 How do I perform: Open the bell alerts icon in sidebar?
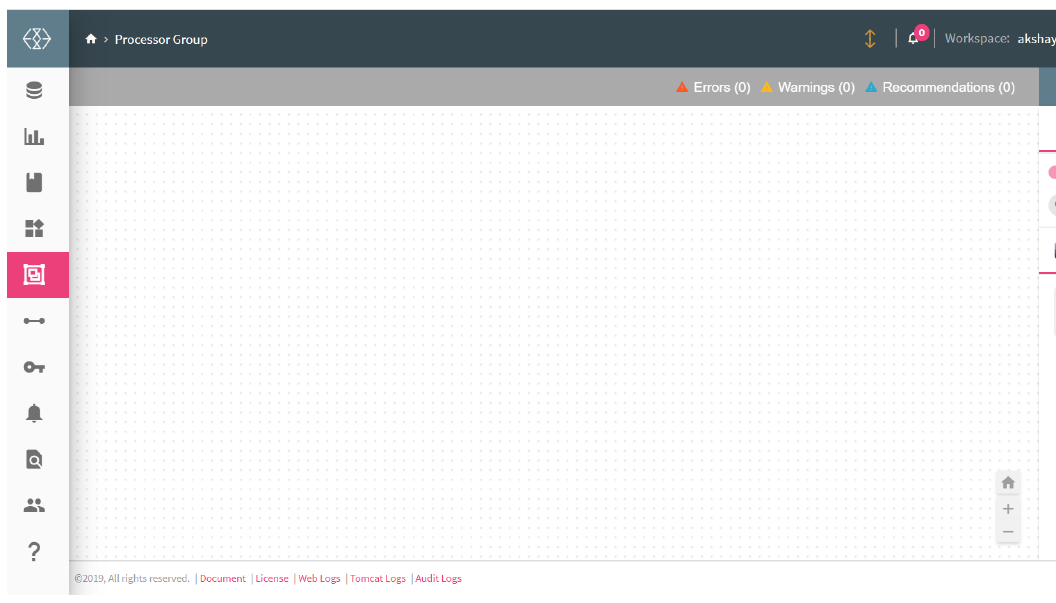click(34, 413)
